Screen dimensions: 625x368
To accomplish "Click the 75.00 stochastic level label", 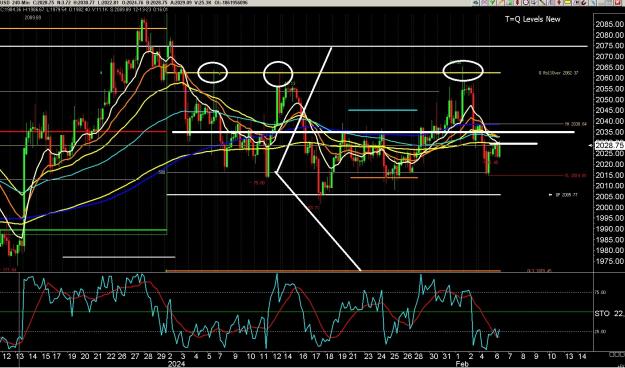I will pyautogui.click(x=601, y=292).
